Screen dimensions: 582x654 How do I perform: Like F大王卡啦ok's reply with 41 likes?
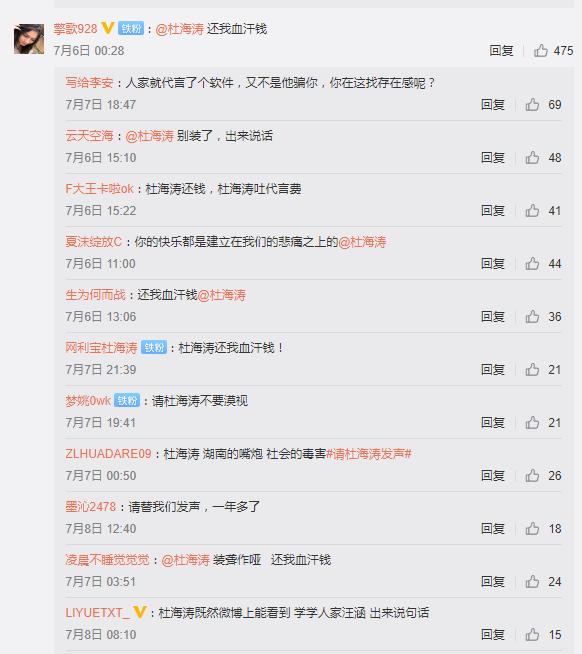[532, 210]
